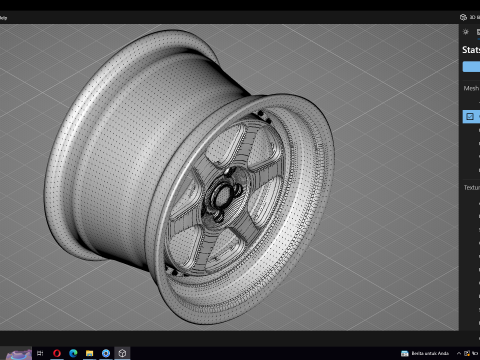
Task: Launch Microsoft Edge from taskbar
Action: [x=73, y=353]
